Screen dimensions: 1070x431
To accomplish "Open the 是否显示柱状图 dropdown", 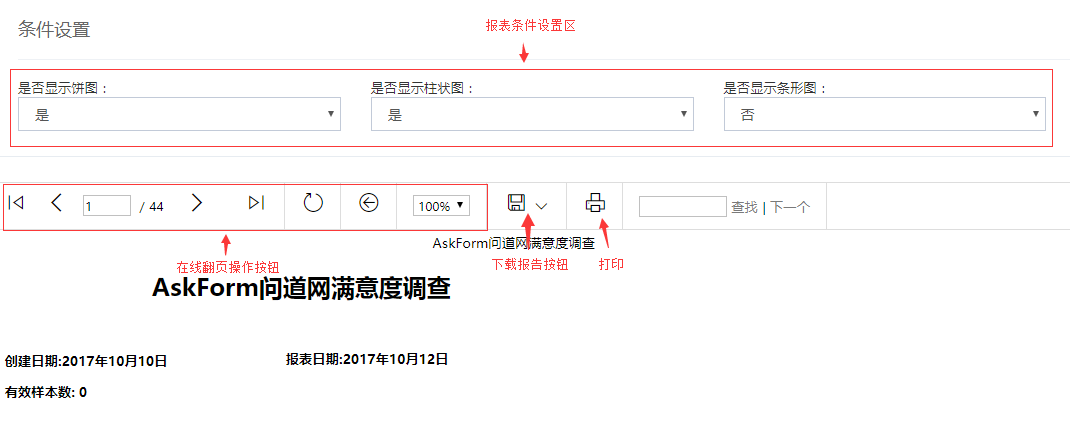I will (532, 114).
